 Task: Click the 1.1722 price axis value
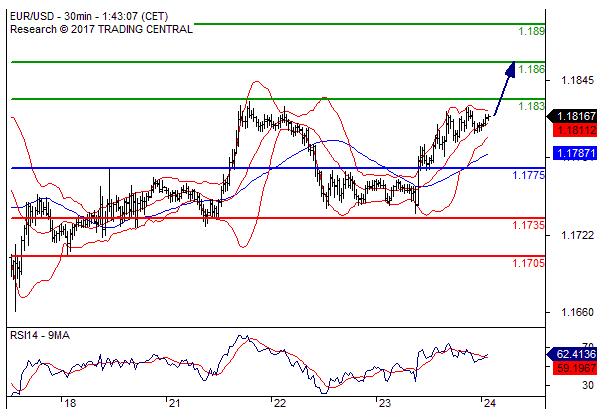coord(577,235)
